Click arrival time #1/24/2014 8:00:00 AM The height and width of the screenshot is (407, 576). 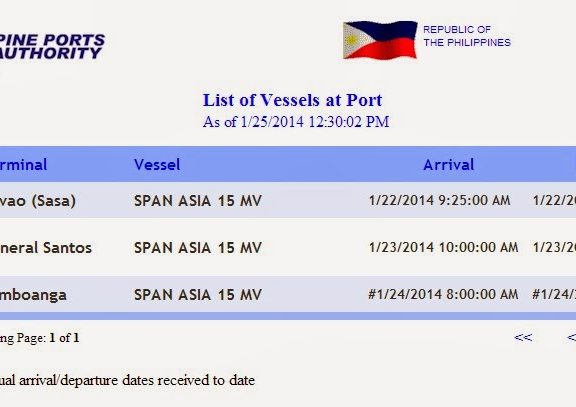point(443,294)
